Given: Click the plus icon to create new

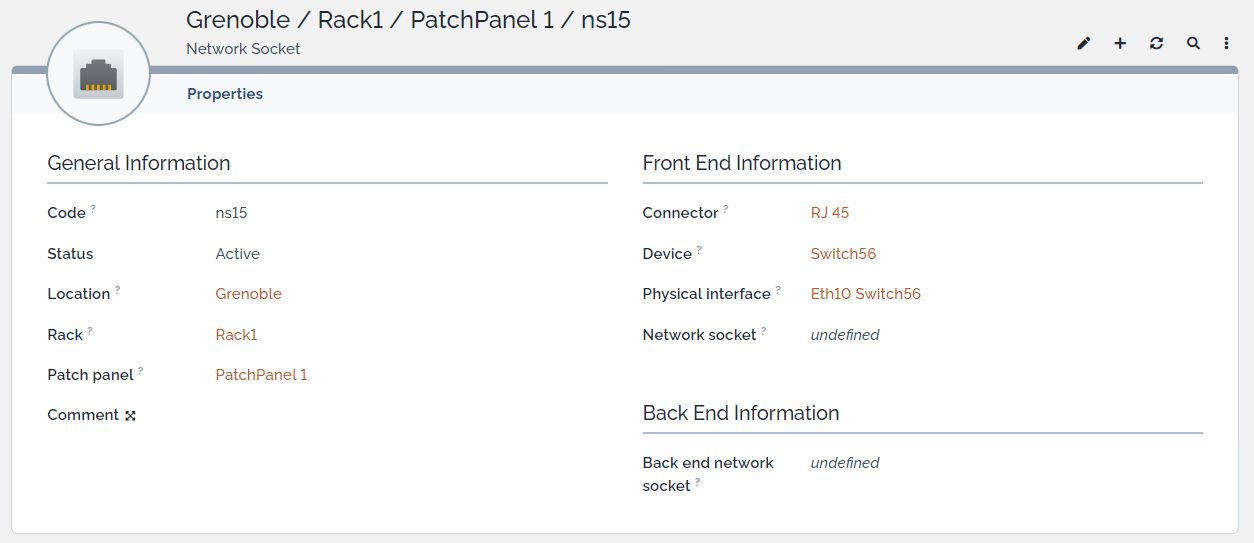Looking at the screenshot, I should click(x=1120, y=44).
